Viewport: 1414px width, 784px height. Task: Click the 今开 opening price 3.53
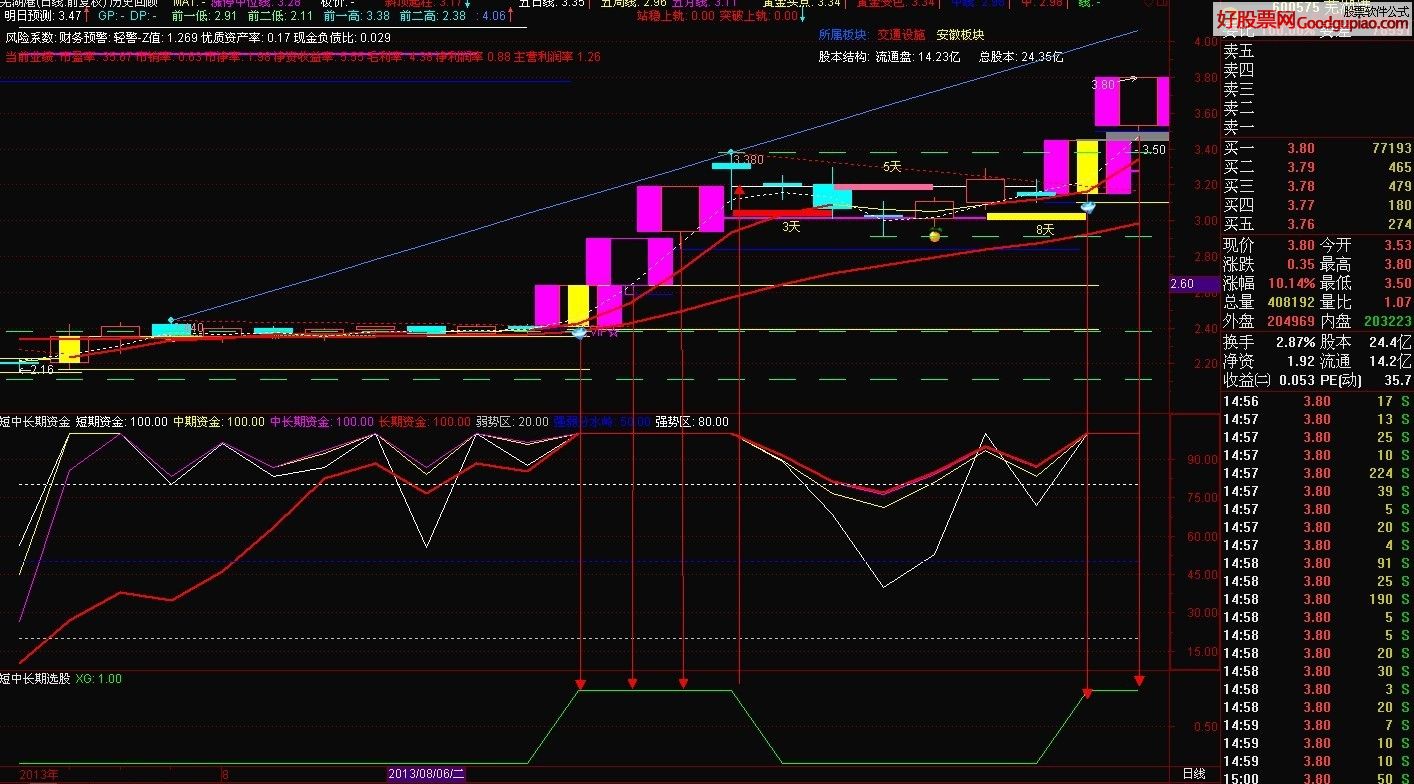pyautogui.click(x=1397, y=245)
